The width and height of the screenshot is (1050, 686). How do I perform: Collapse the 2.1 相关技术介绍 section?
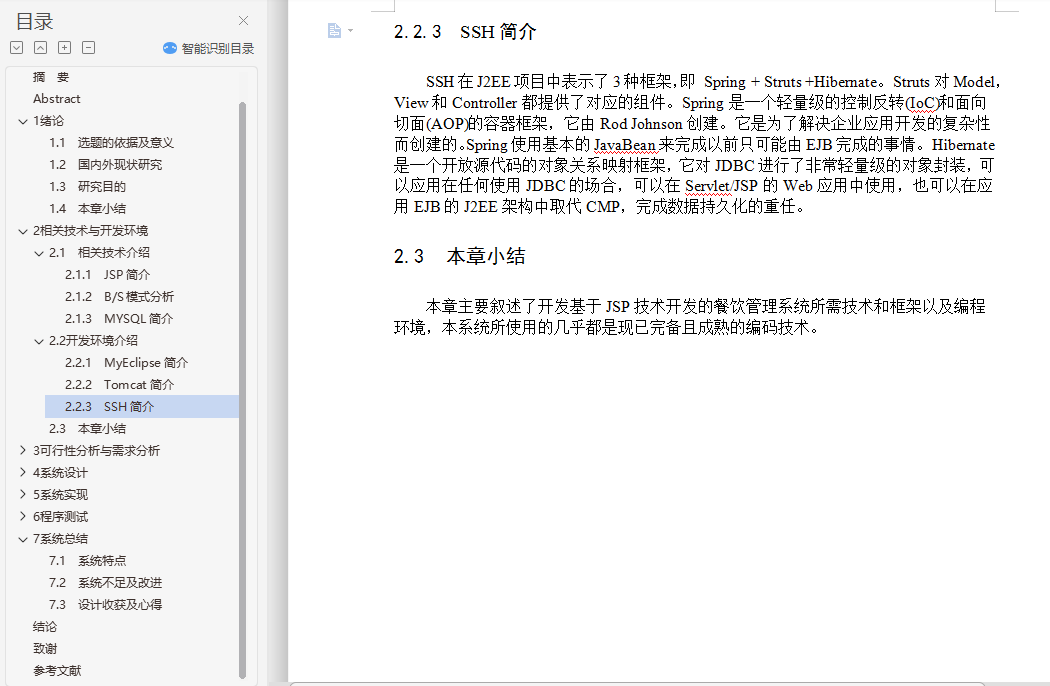[39, 253]
